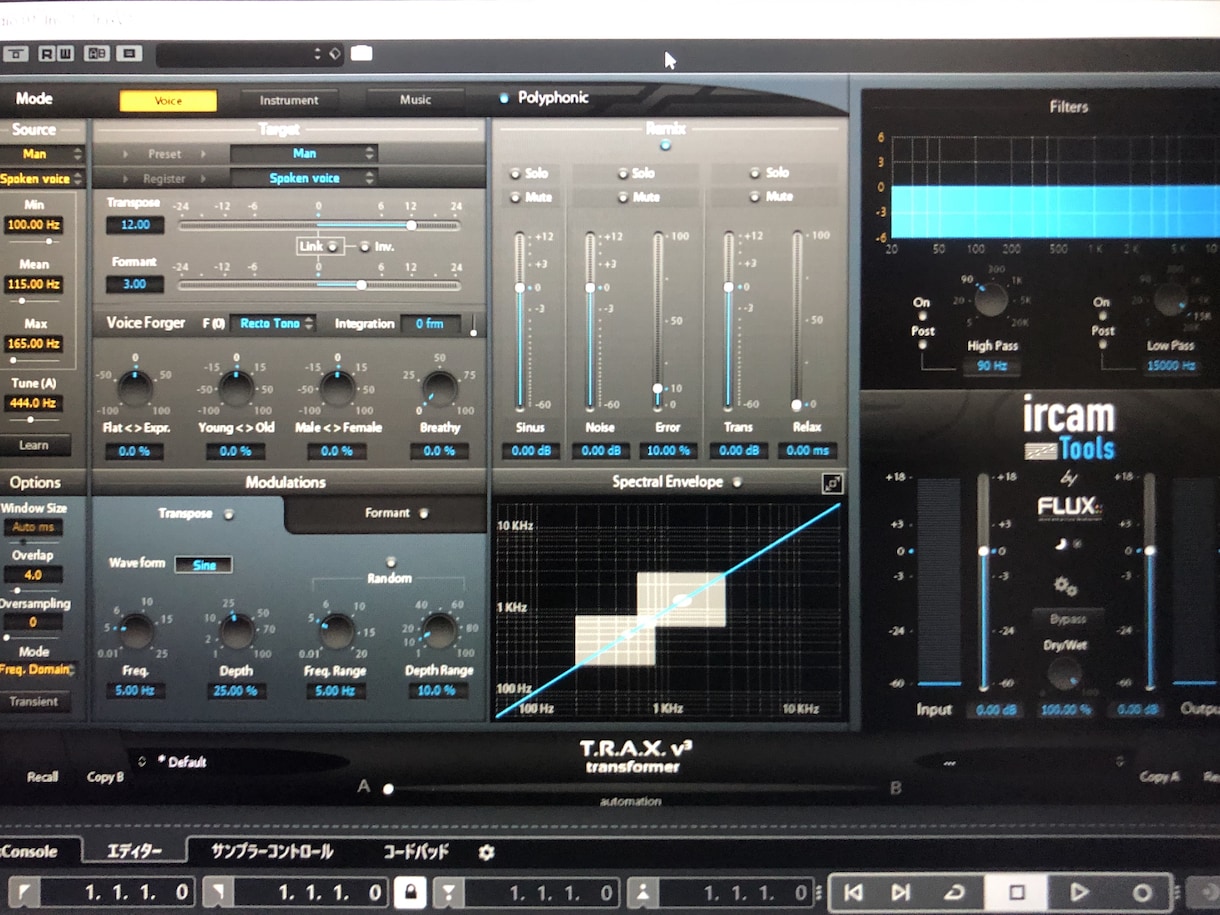
Task: Select the Music mode tab
Action: pos(415,100)
